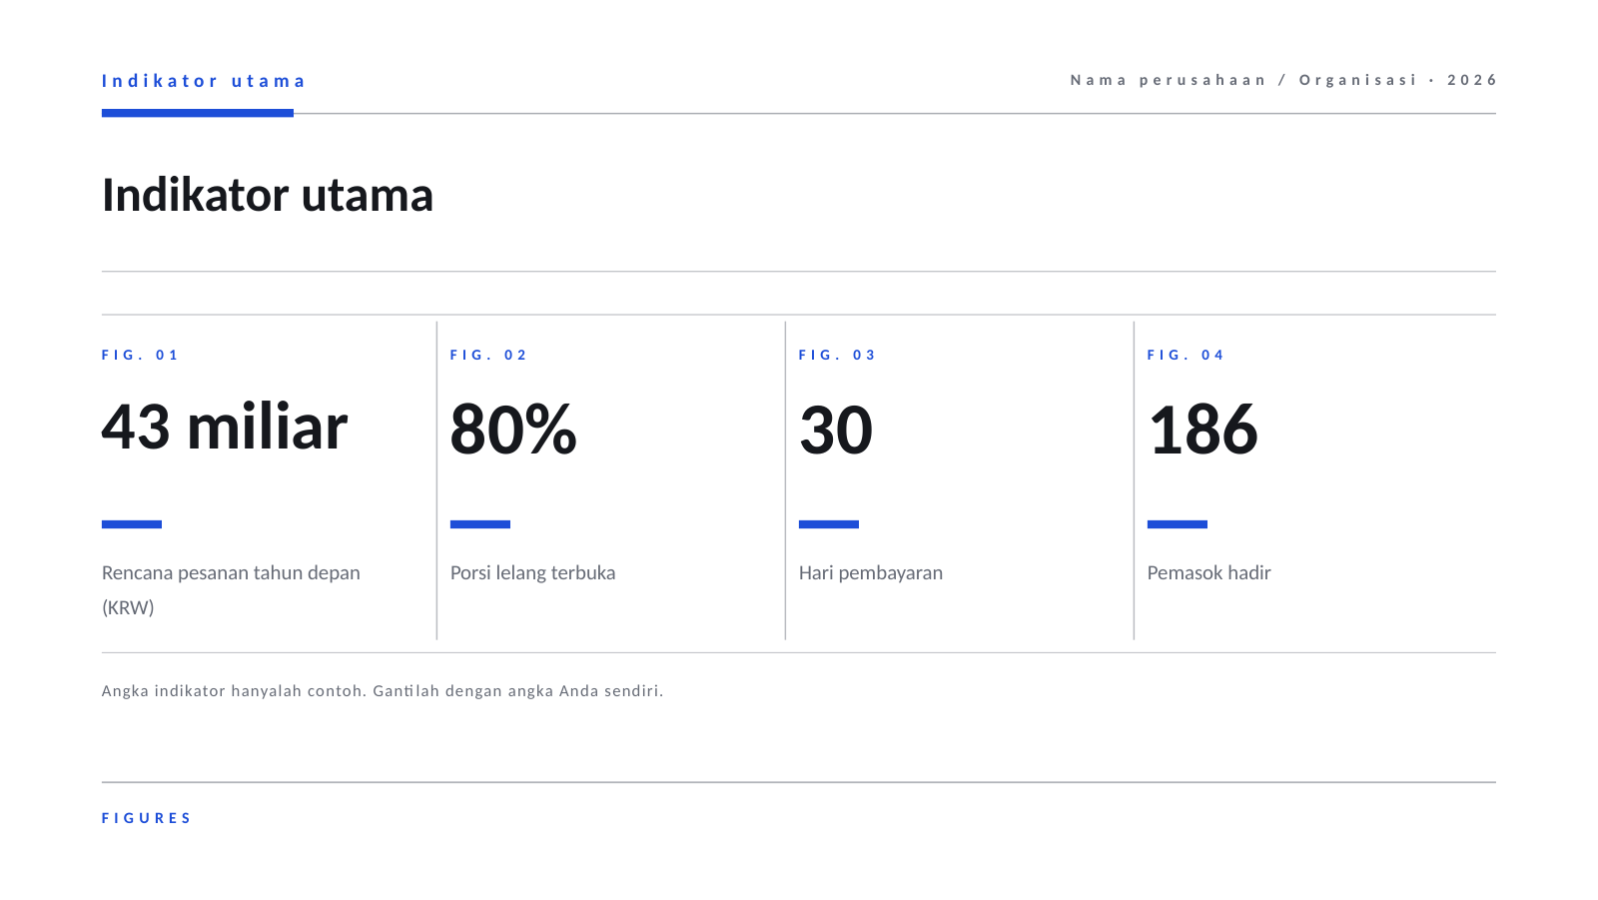Select the "80%" figure
Viewport: 1598px width, 900px height.
coord(513,430)
